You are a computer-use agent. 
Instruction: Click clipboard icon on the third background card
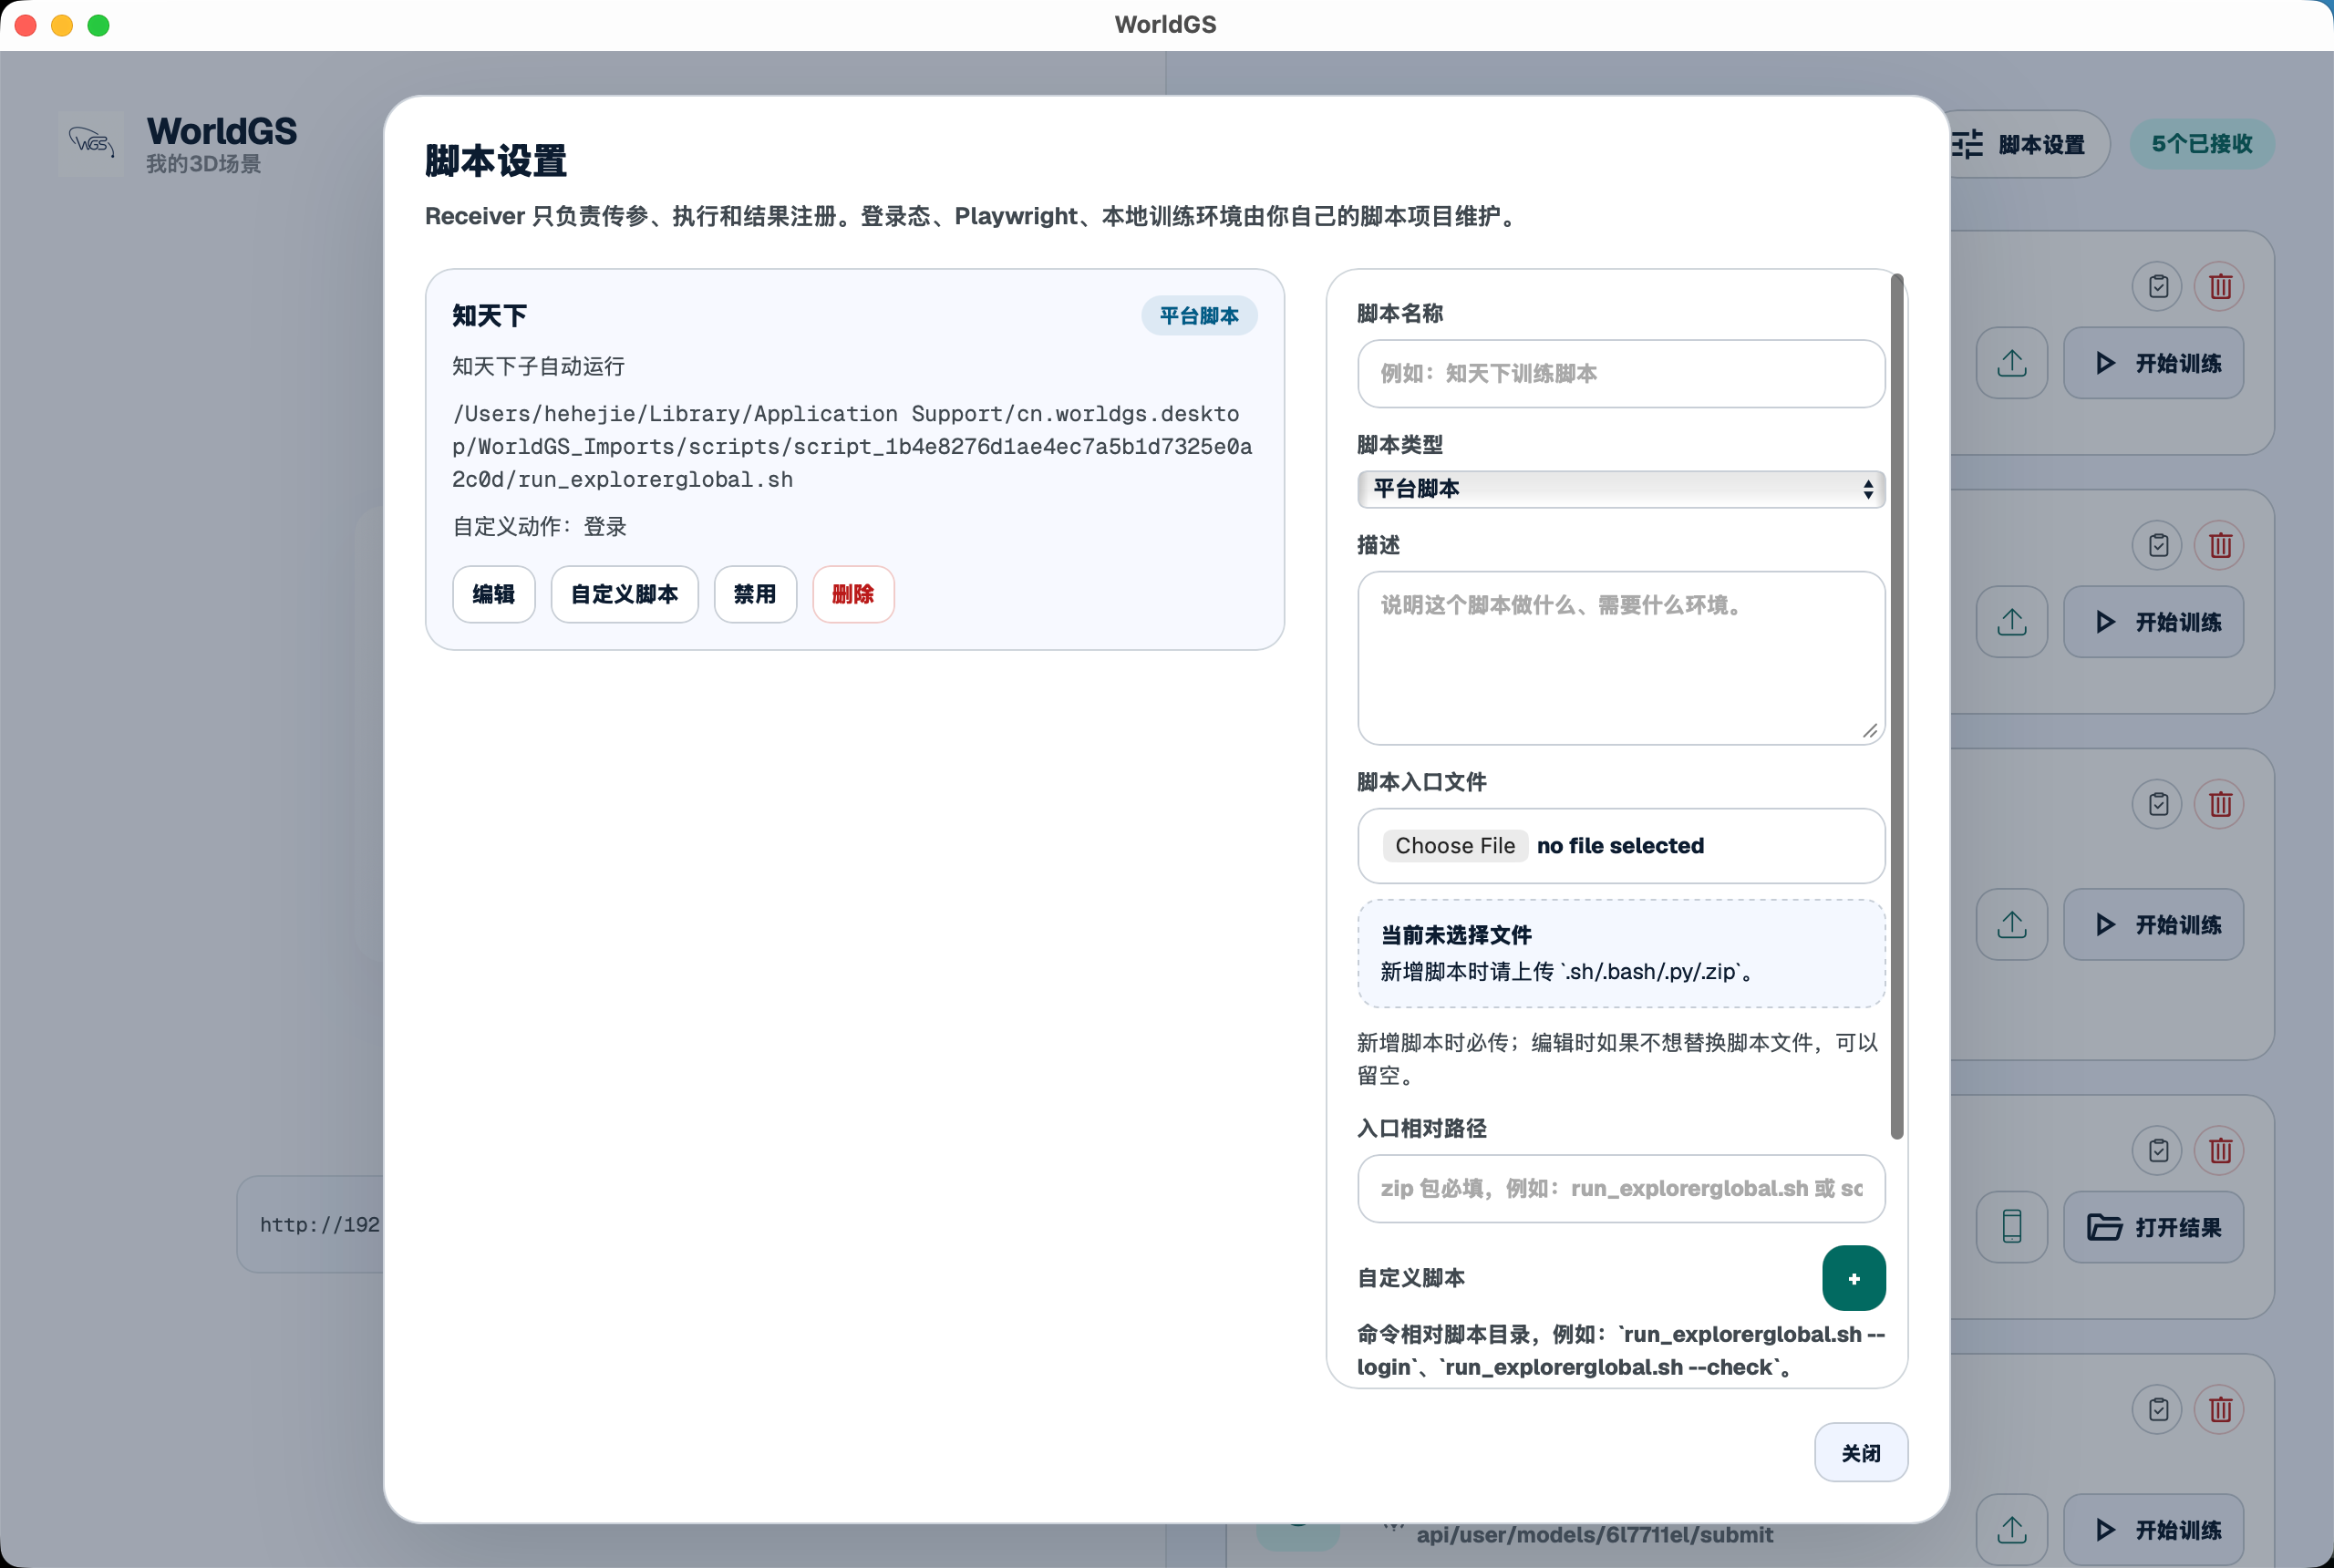pos(2158,805)
